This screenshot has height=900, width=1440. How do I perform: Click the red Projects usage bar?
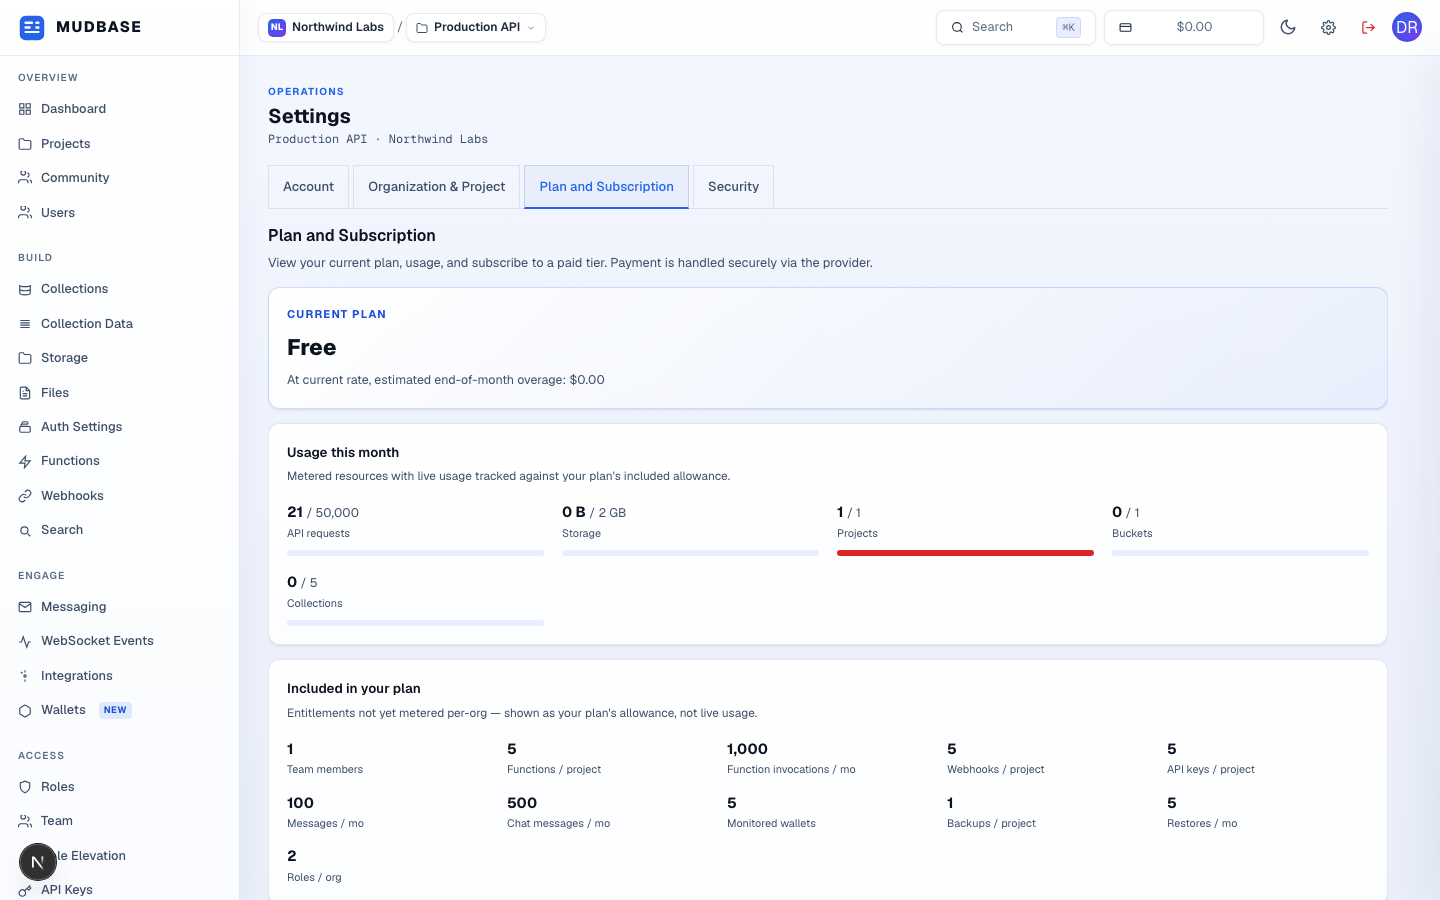[x=965, y=553]
